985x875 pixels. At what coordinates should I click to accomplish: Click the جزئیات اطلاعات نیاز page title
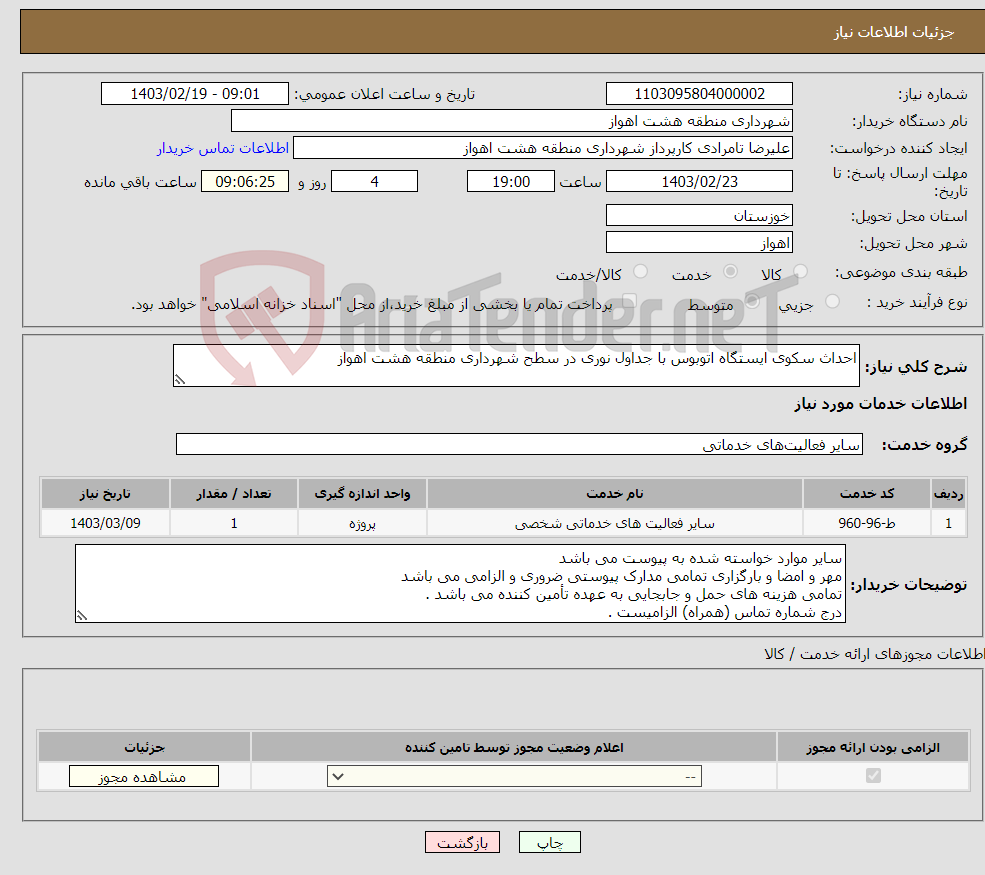[894, 32]
